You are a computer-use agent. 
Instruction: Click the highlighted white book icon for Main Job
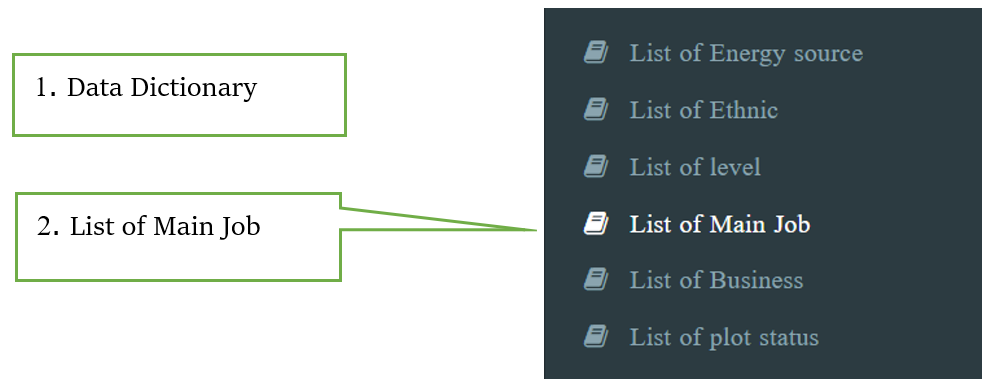tap(595, 223)
